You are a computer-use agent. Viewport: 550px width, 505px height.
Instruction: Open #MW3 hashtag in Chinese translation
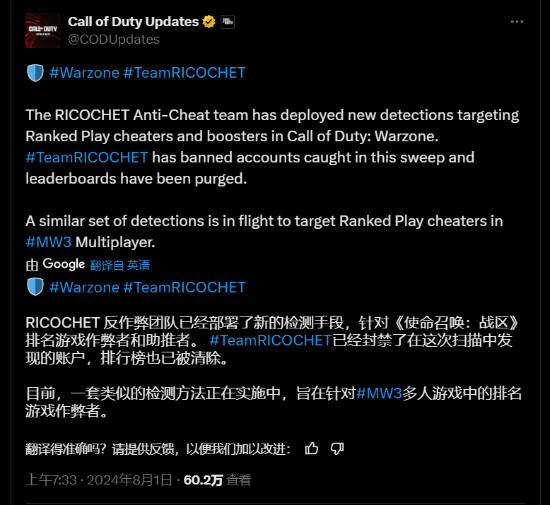pyautogui.click(x=379, y=393)
